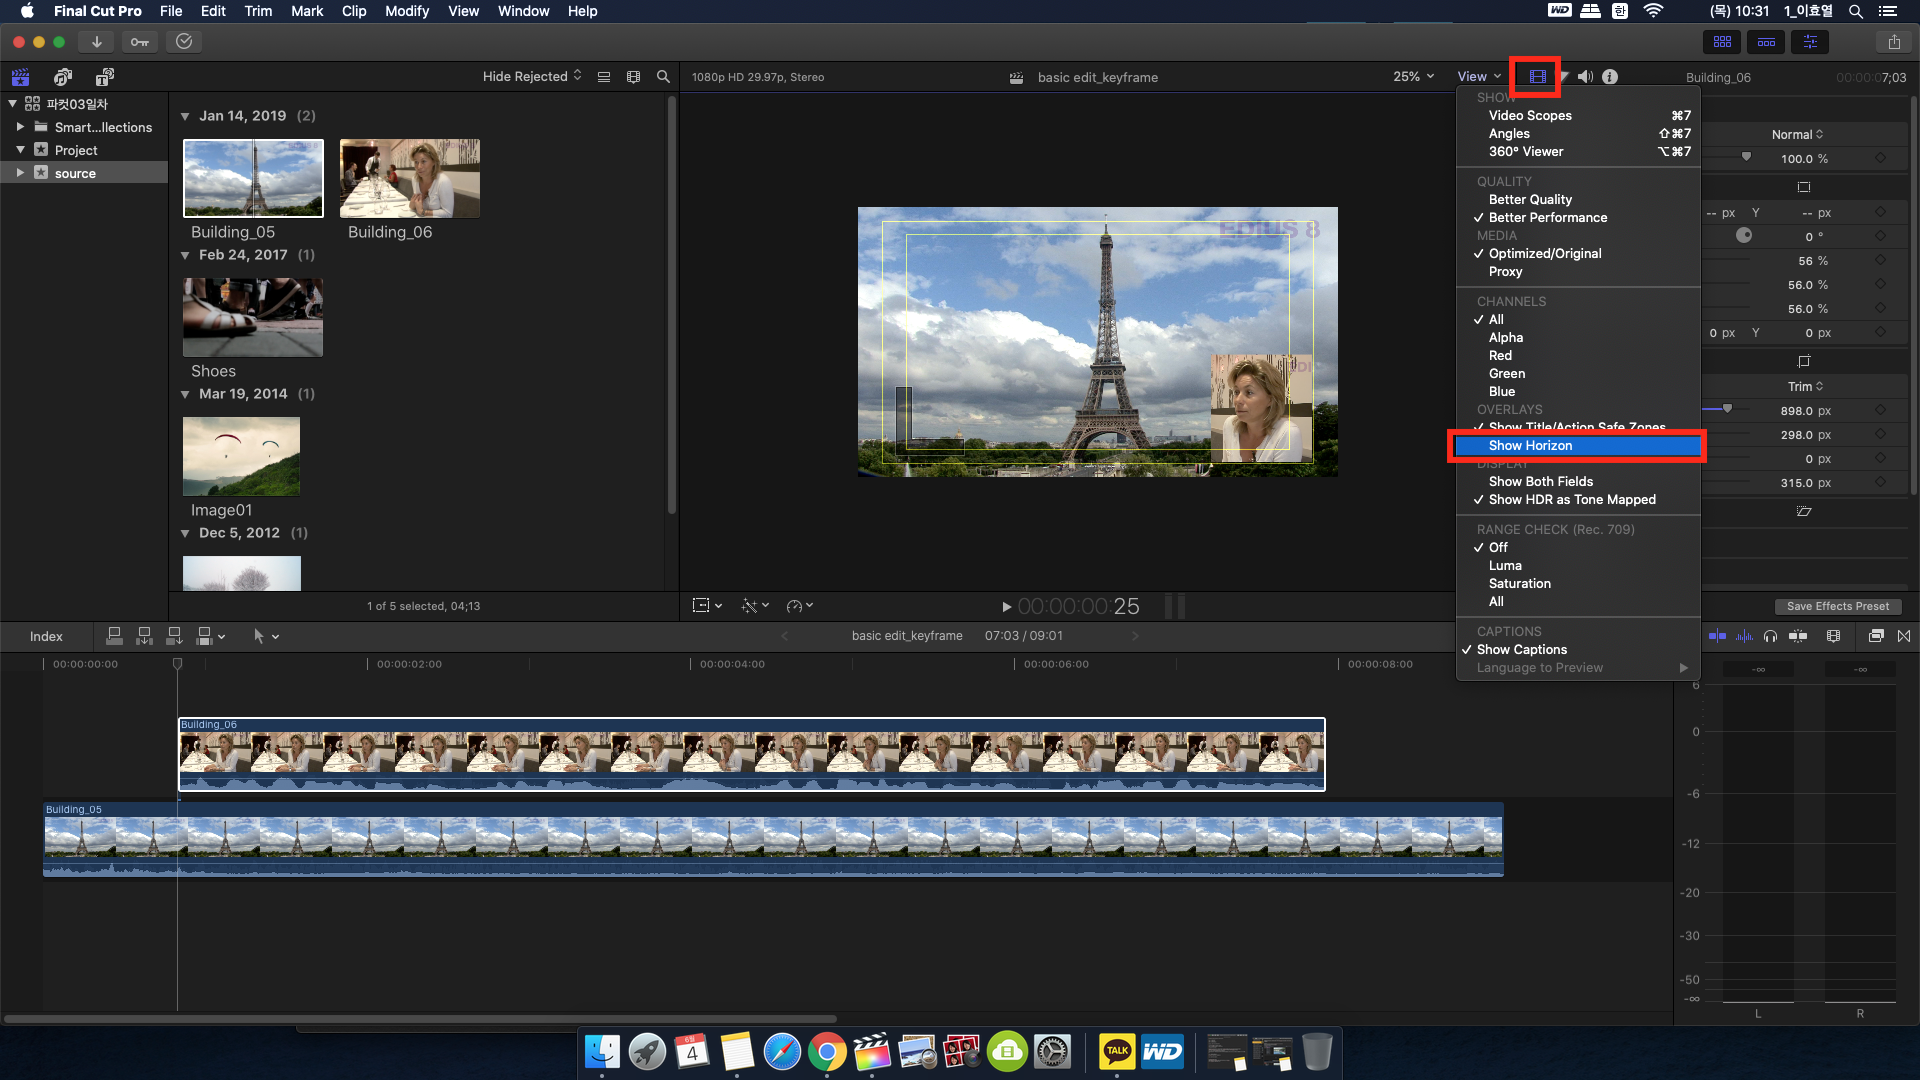Click the background tasks checkmark icon

point(184,42)
